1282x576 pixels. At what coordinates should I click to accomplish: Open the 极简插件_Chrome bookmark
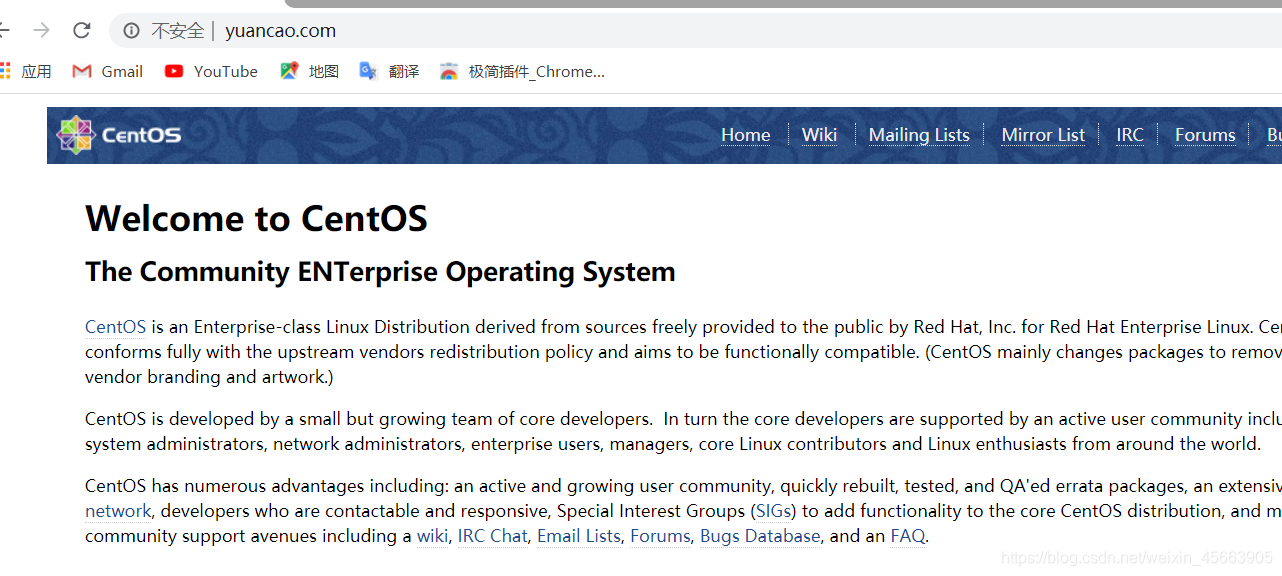[x=522, y=71]
